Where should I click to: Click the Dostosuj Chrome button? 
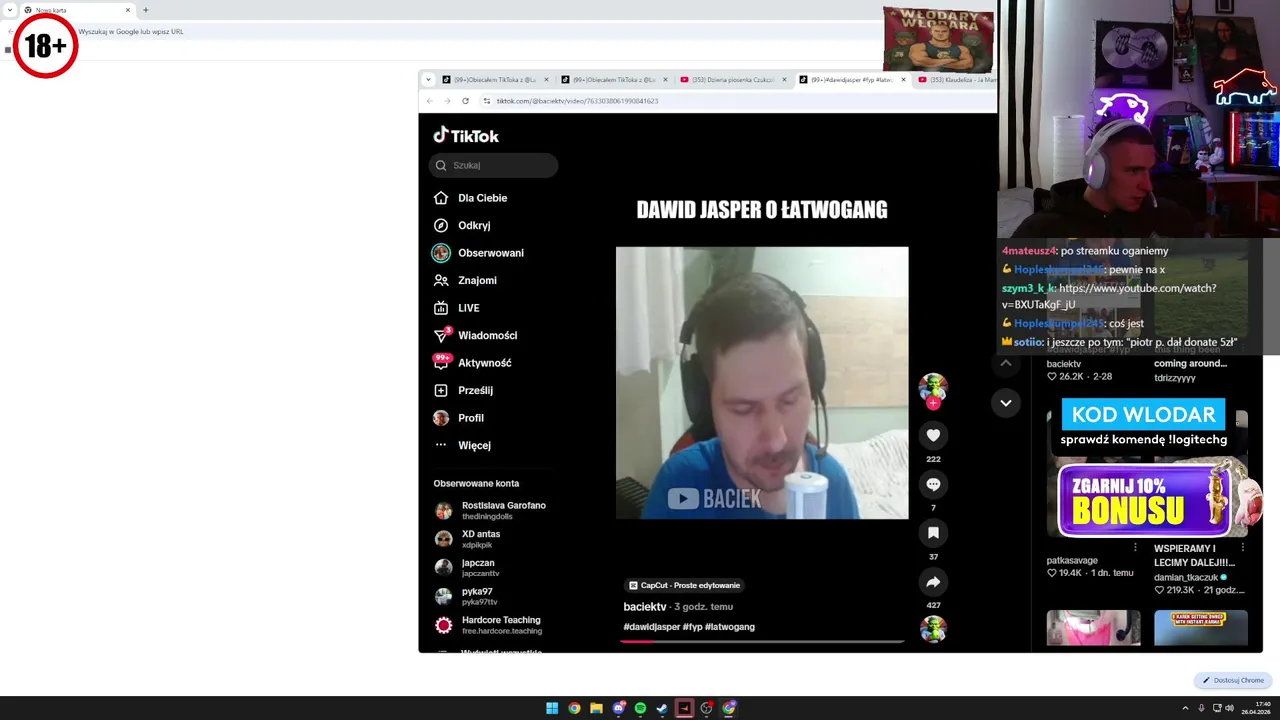(1233, 680)
